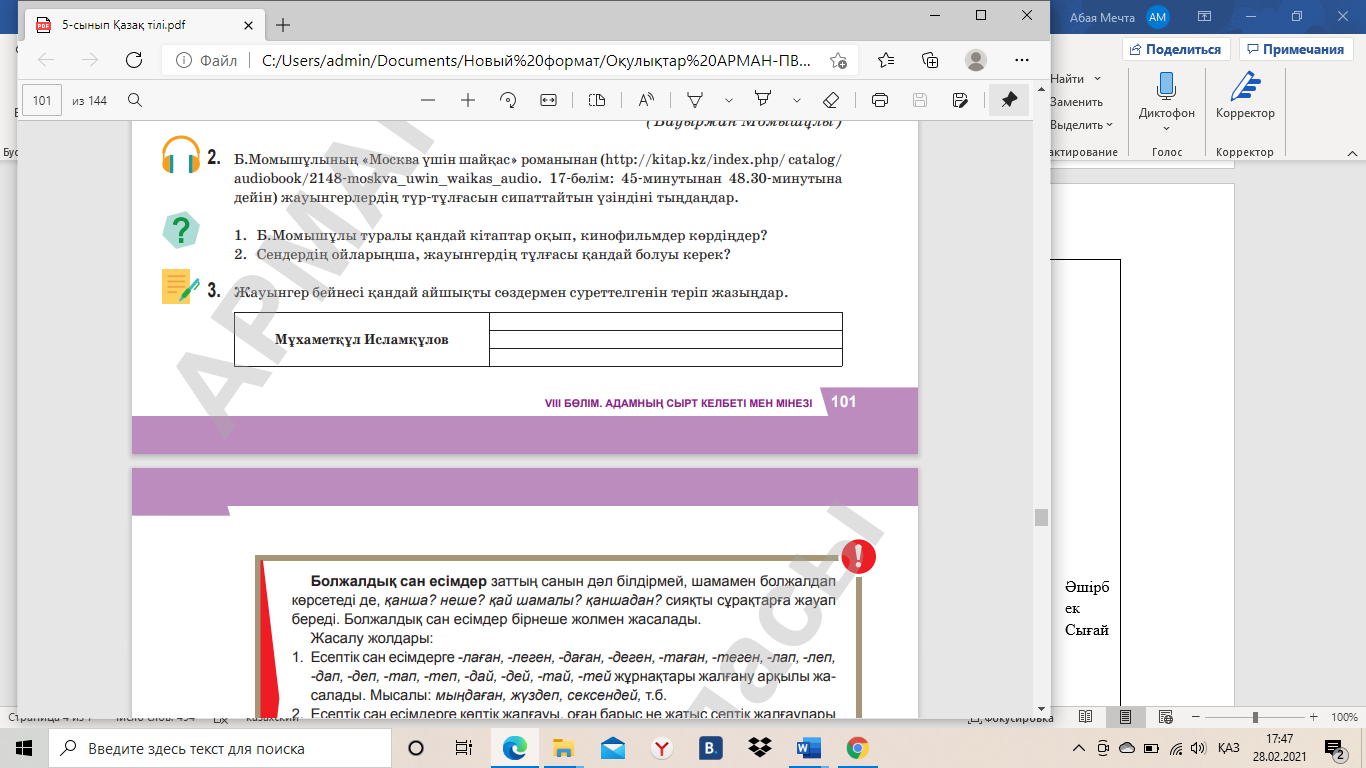Open Корректор in Word

tap(1245, 97)
